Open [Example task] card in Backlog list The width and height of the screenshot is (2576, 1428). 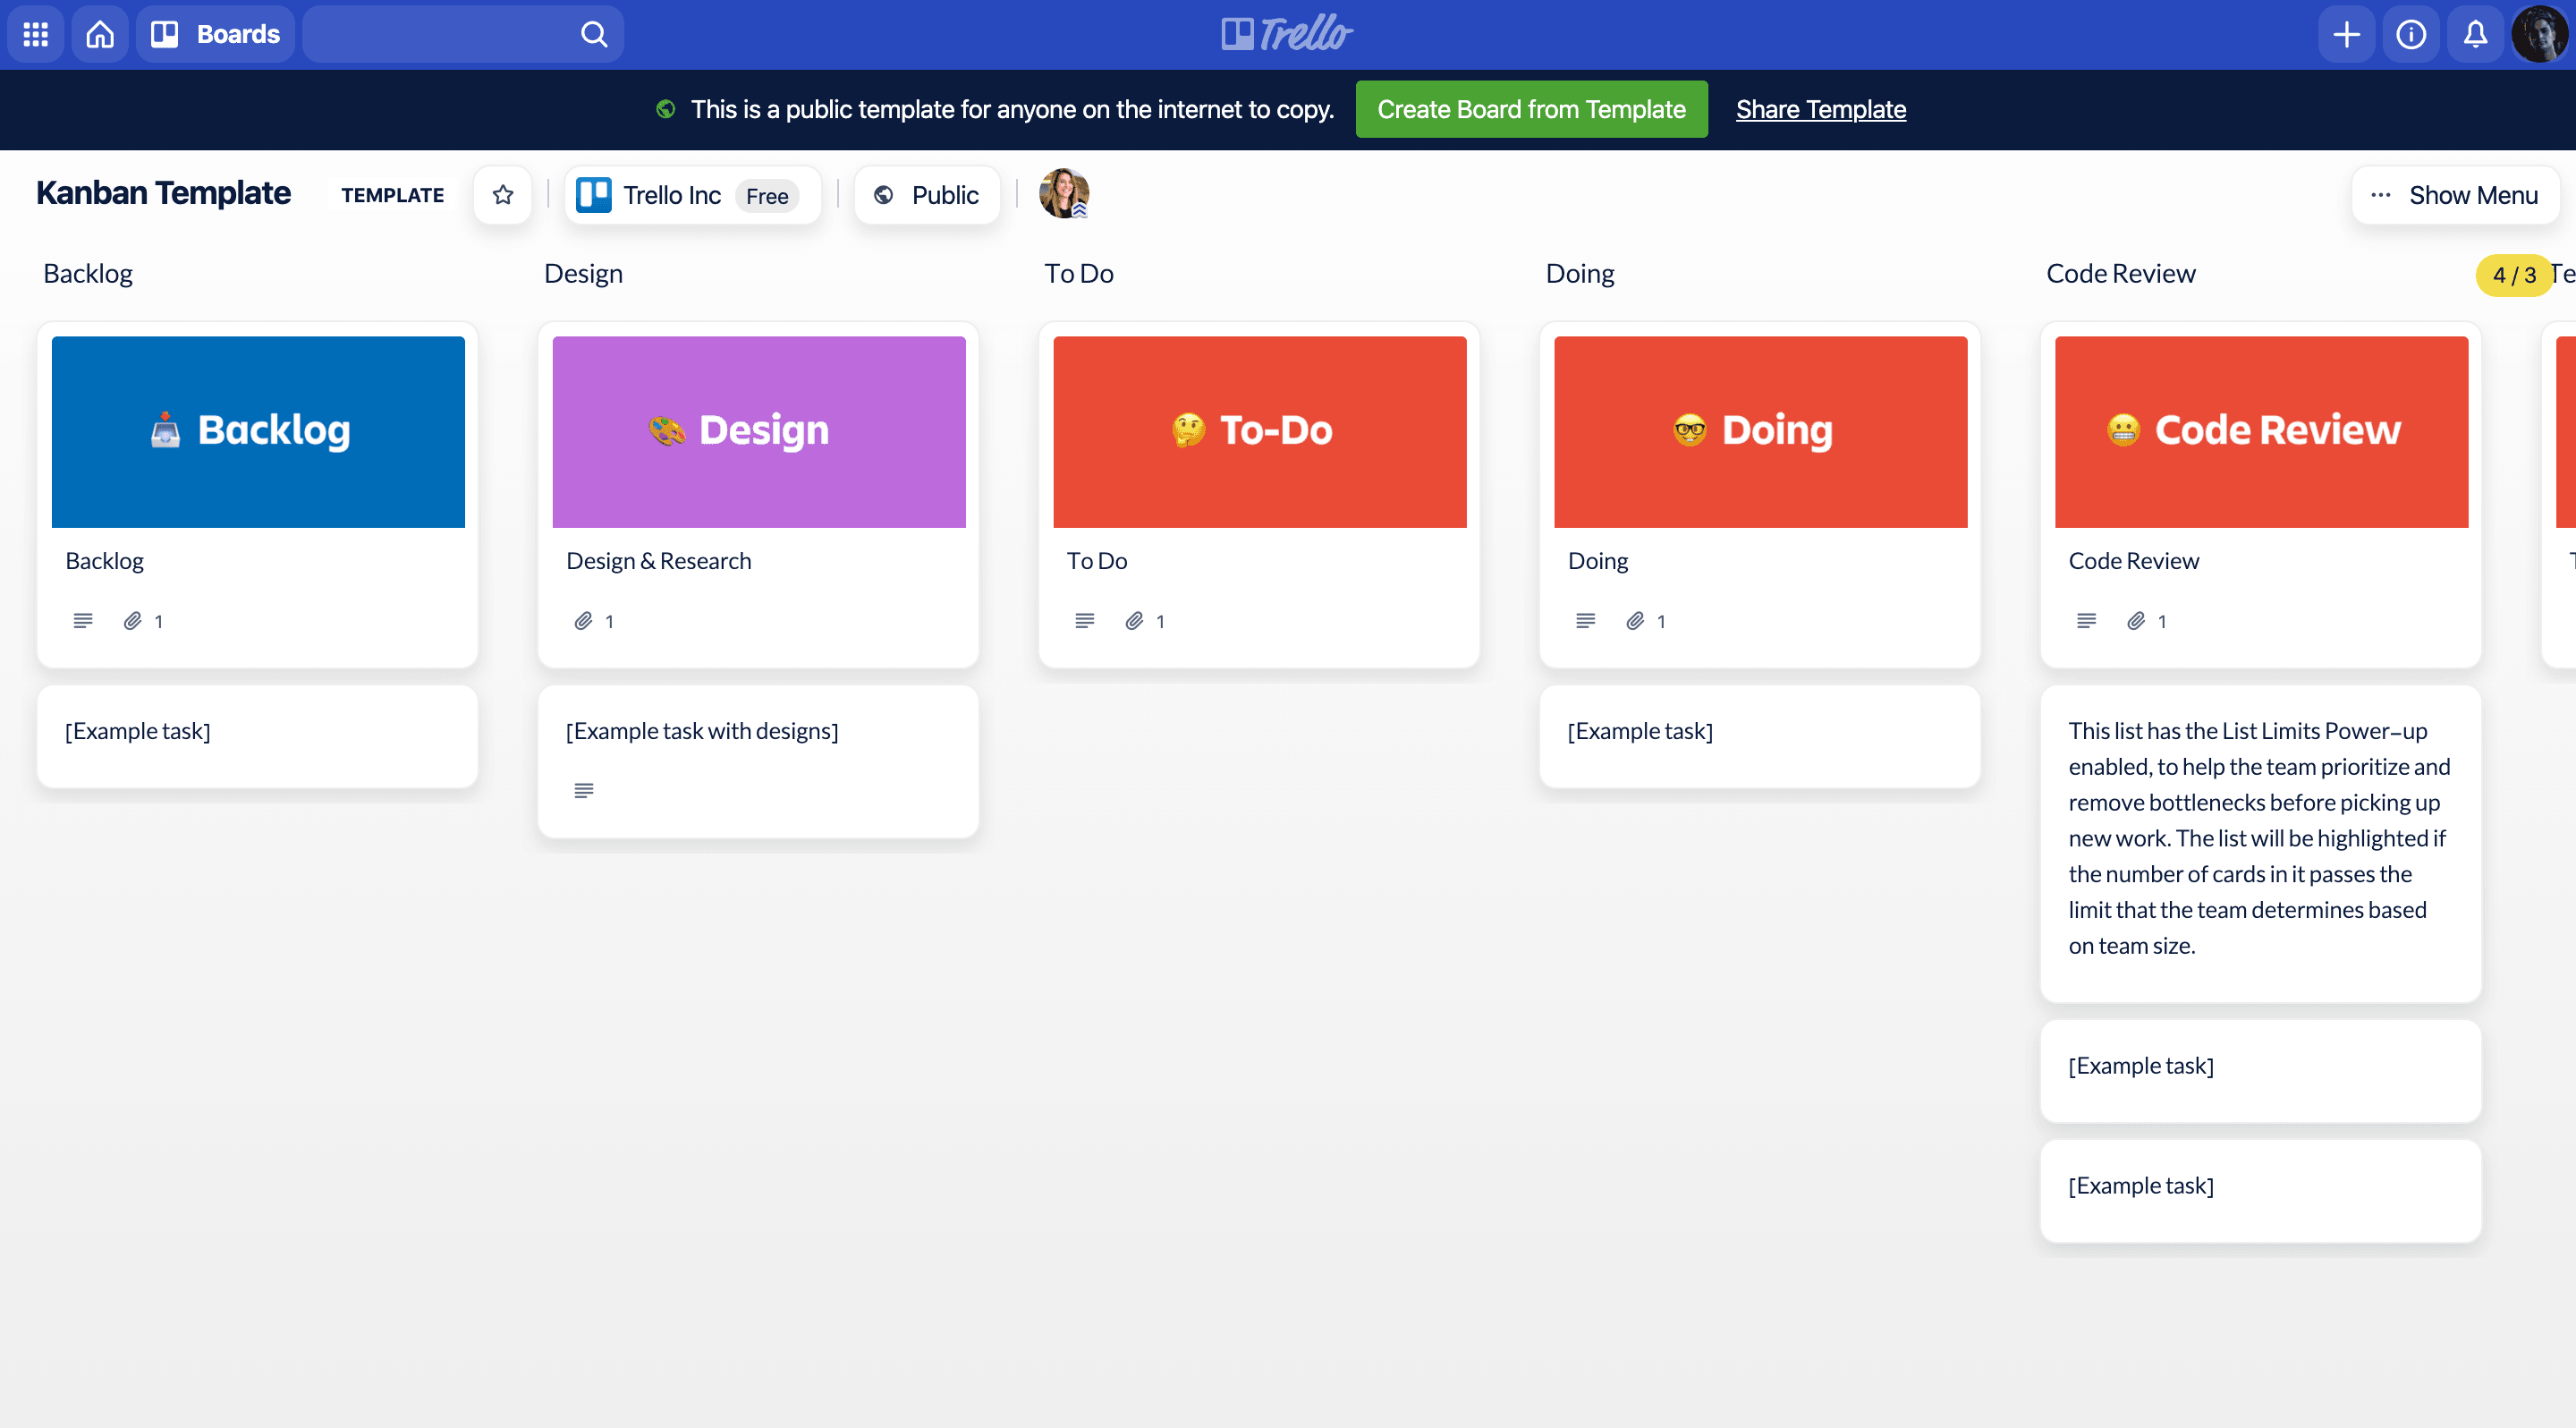pos(257,737)
